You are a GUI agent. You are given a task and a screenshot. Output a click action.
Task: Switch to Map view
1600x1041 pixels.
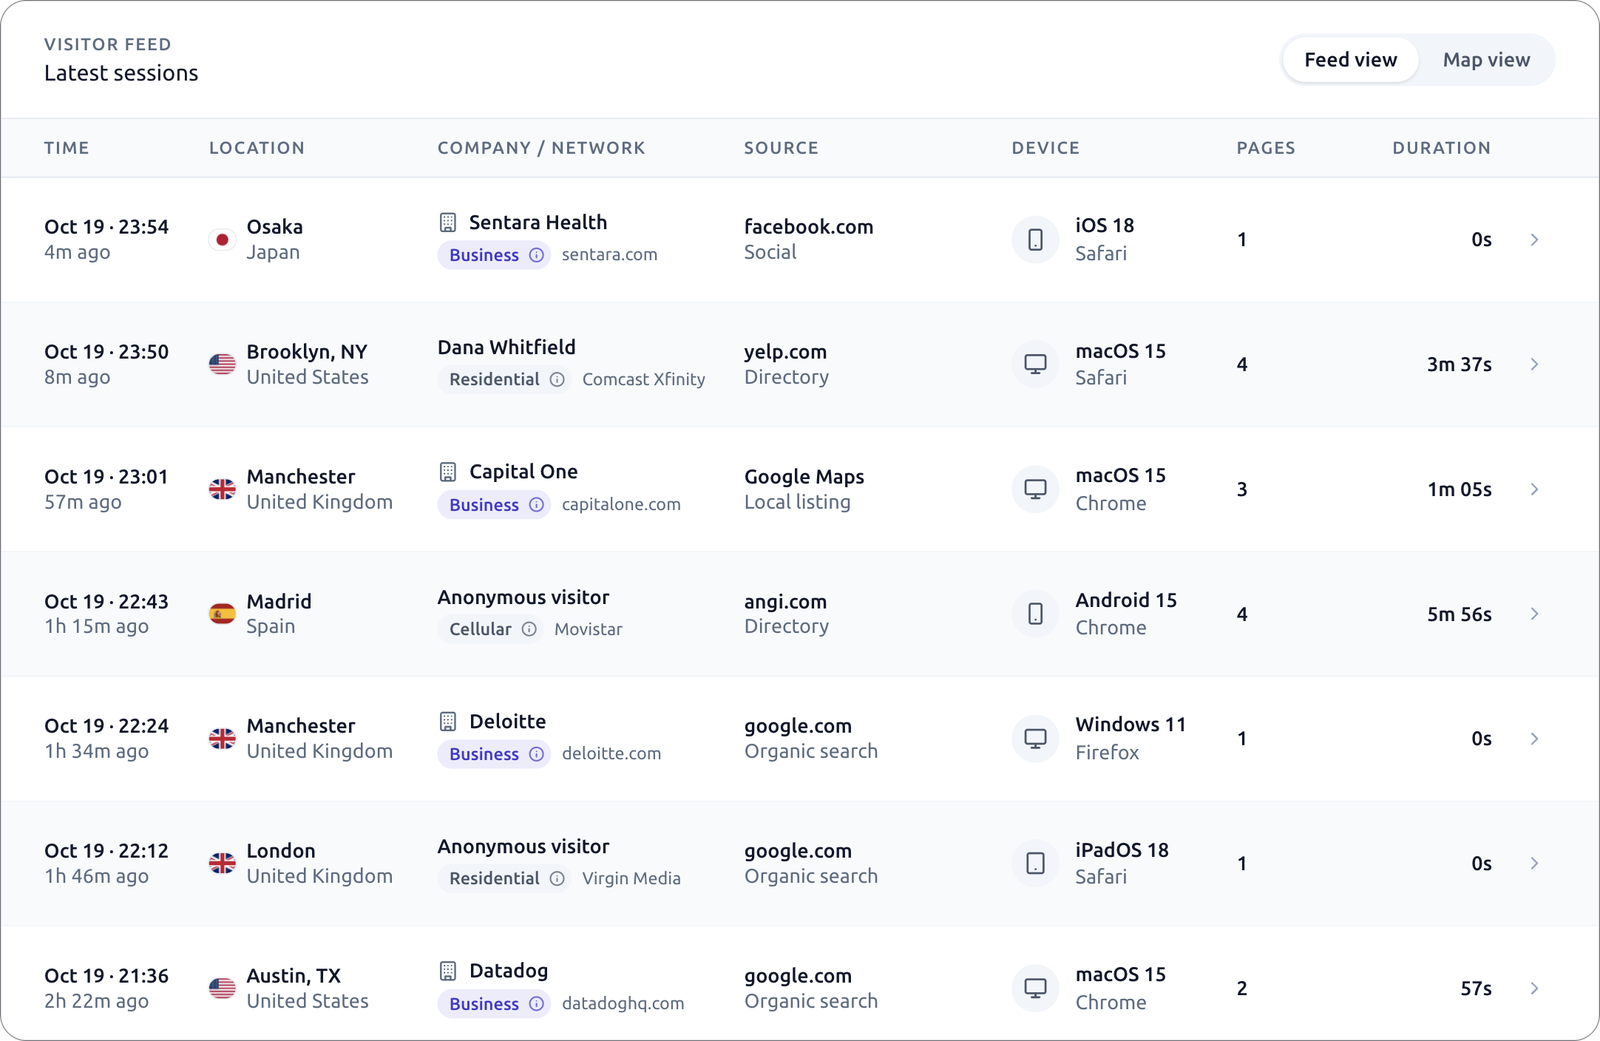click(x=1486, y=60)
